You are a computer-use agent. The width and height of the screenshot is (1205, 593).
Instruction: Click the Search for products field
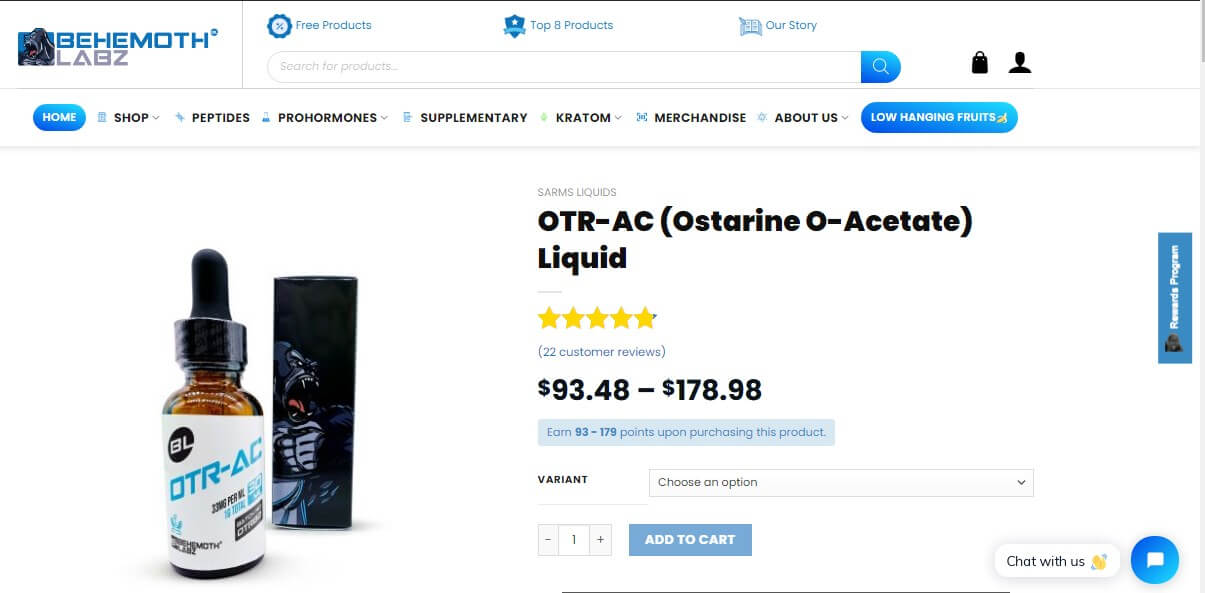[x=564, y=67]
